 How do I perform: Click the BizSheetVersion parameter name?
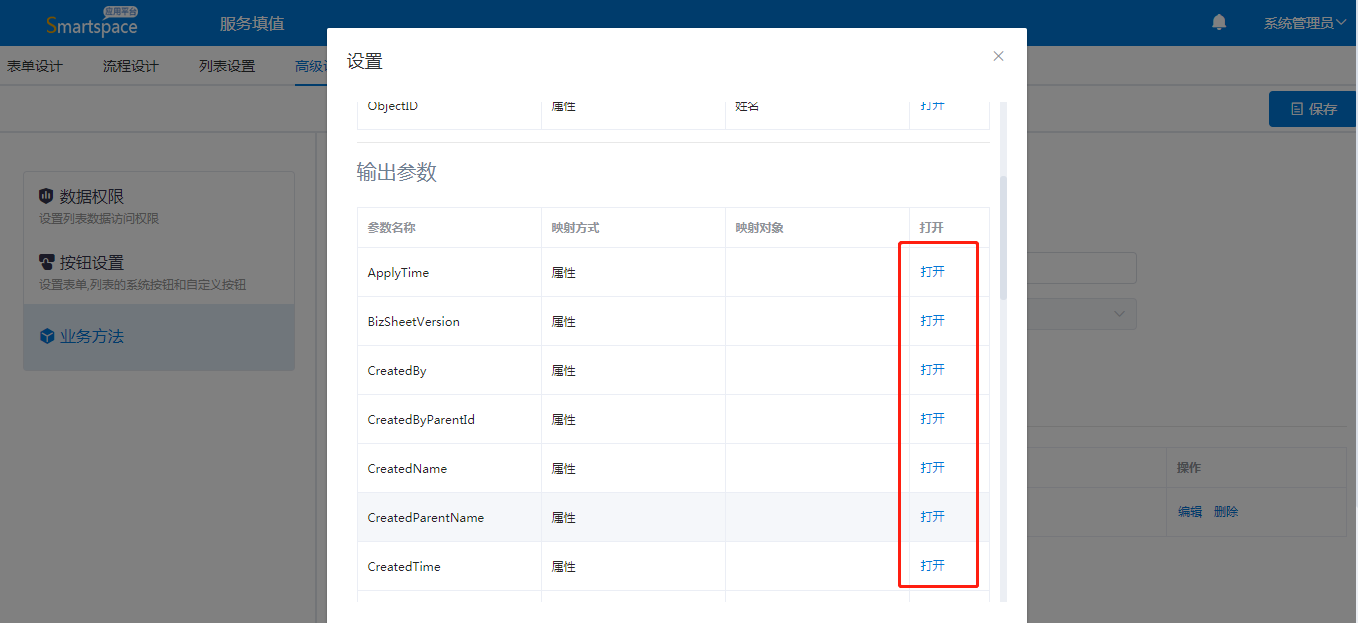(x=414, y=322)
